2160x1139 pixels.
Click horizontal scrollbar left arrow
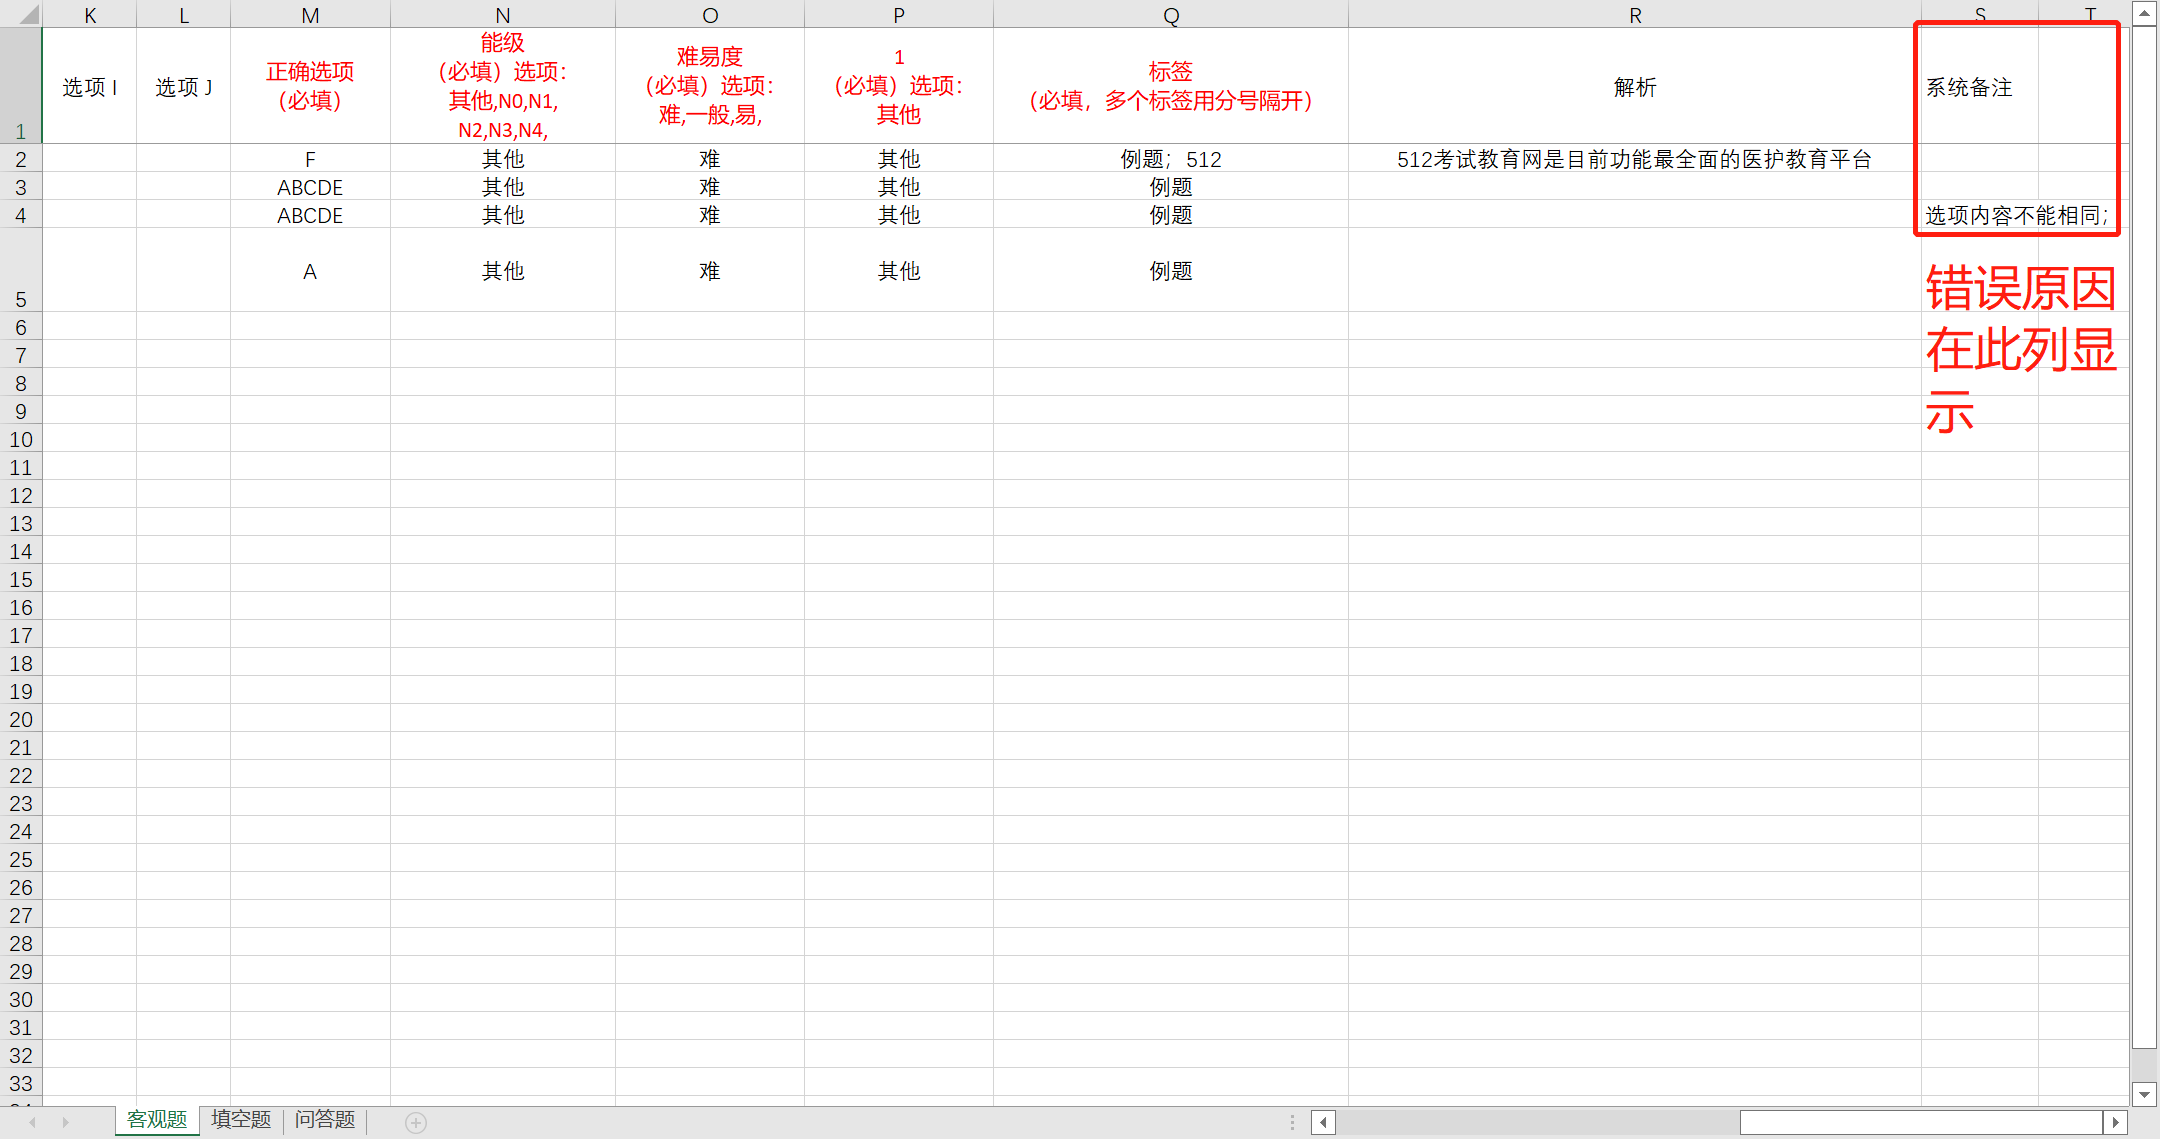pyautogui.click(x=1323, y=1122)
